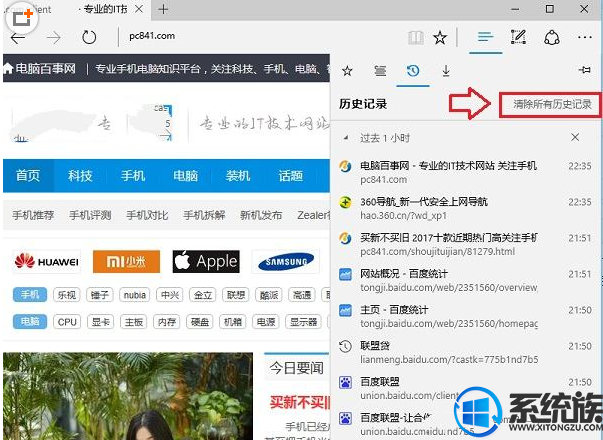Viewport: 603px width, 440px height.
Task: Click the Apple brand logo
Action: click(x=206, y=262)
